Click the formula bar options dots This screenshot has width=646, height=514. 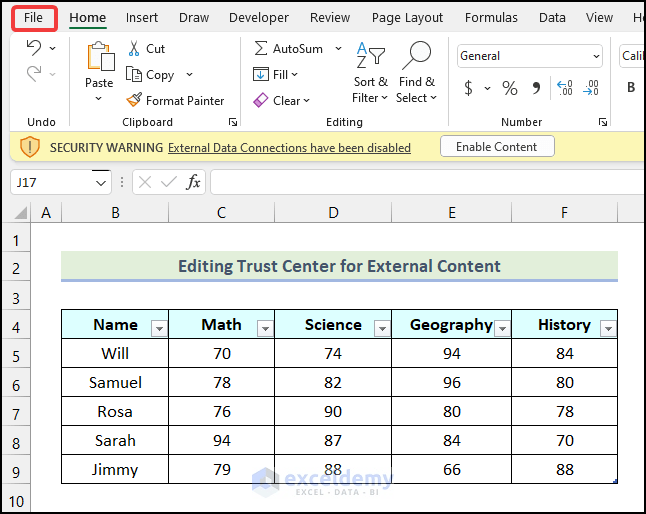(122, 182)
